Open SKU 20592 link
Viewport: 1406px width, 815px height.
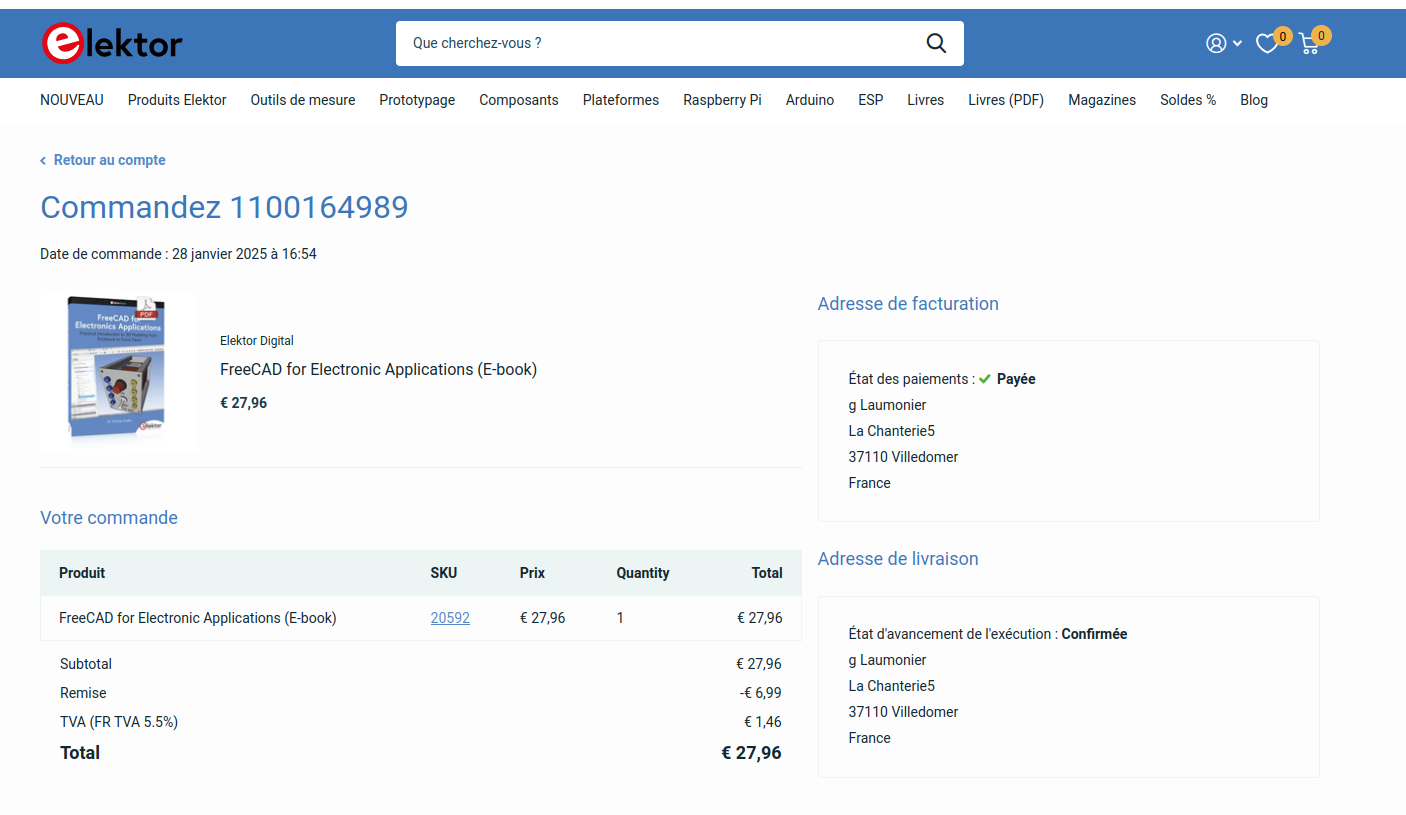pyautogui.click(x=450, y=618)
